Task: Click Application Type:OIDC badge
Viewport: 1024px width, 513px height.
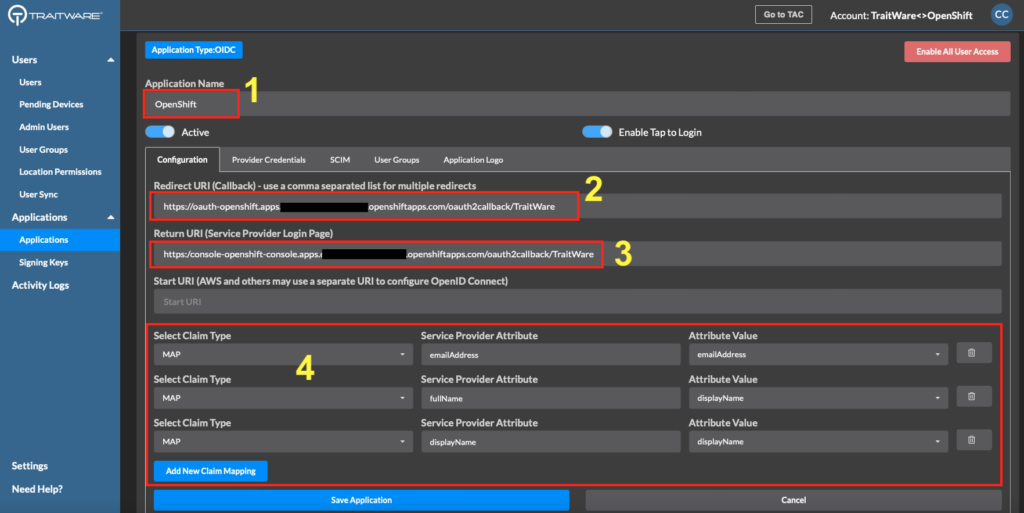Action: [x=193, y=50]
